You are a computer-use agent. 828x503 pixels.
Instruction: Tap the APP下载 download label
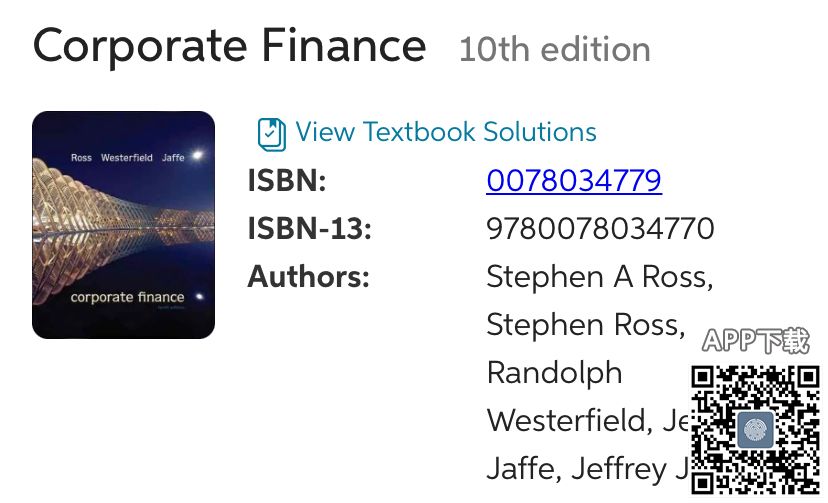(x=756, y=341)
